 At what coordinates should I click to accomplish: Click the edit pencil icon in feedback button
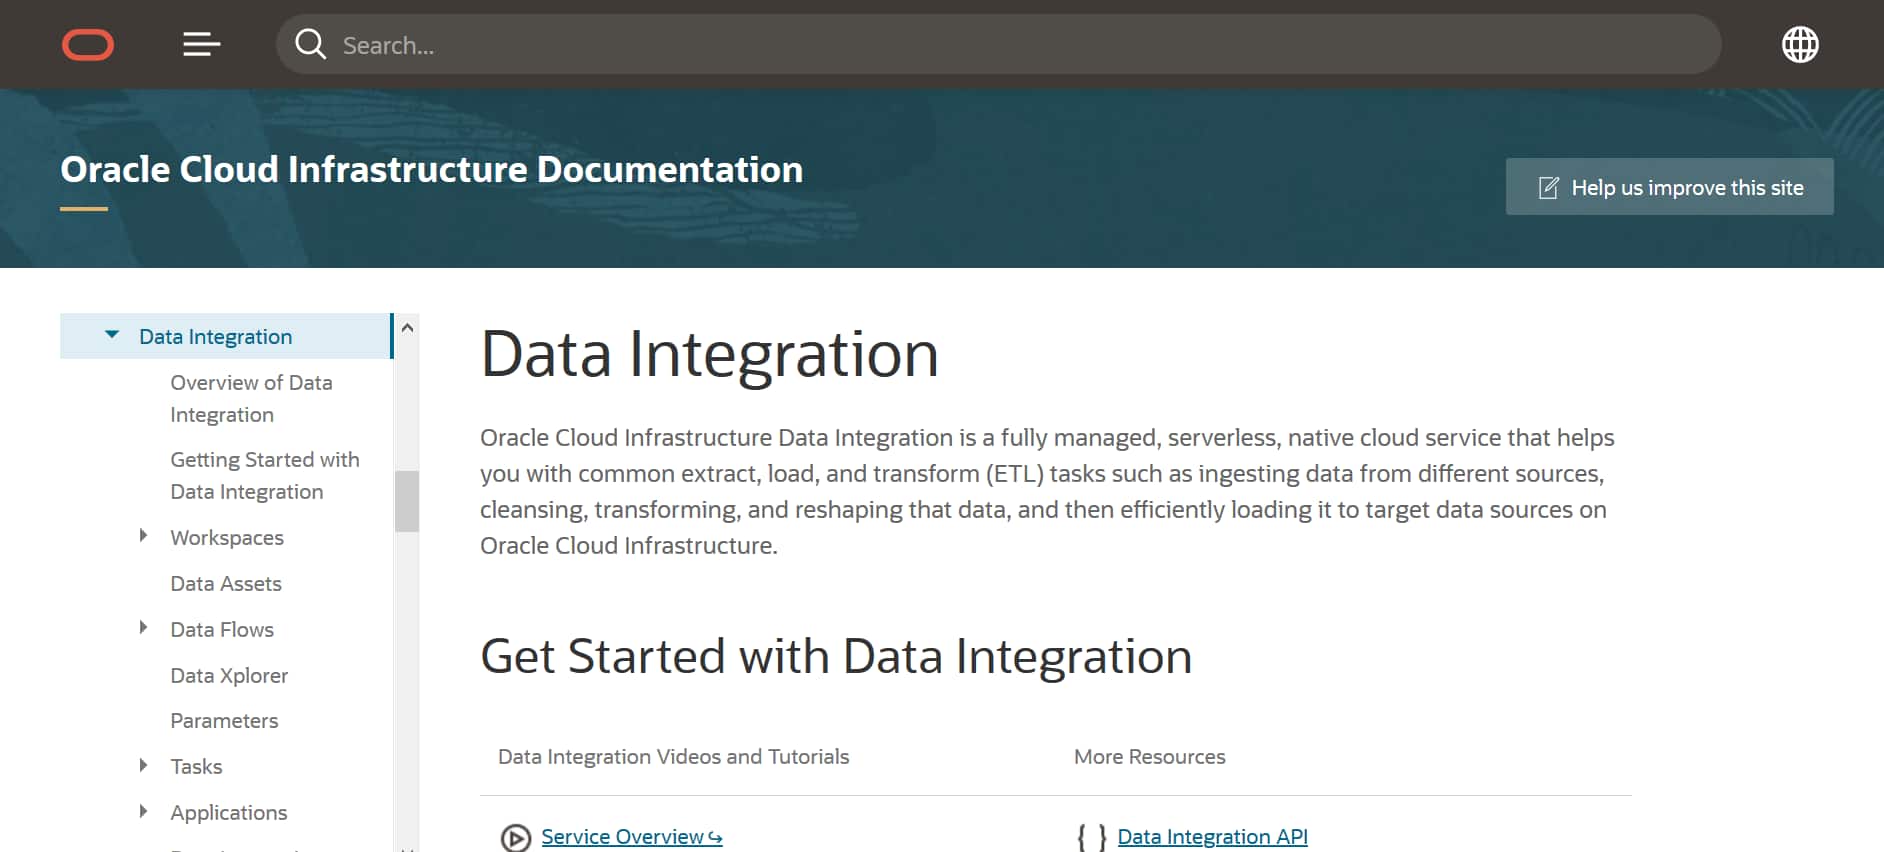(x=1548, y=187)
